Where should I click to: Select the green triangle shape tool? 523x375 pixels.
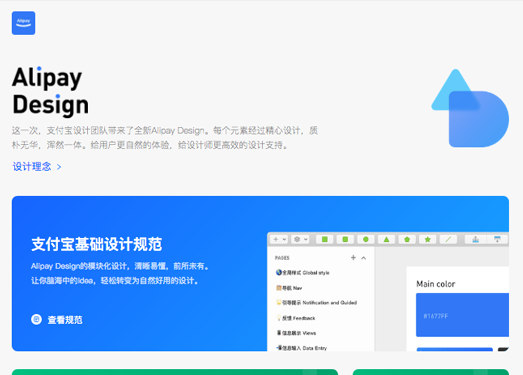pyautogui.click(x=386, y=239)
